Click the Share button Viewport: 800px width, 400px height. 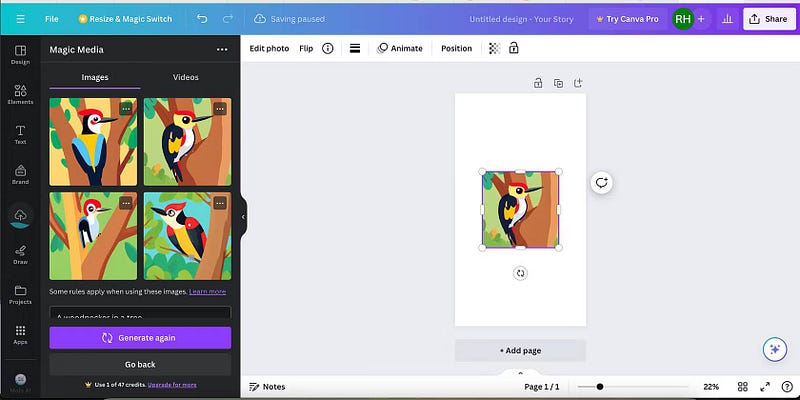coord(769,19)
